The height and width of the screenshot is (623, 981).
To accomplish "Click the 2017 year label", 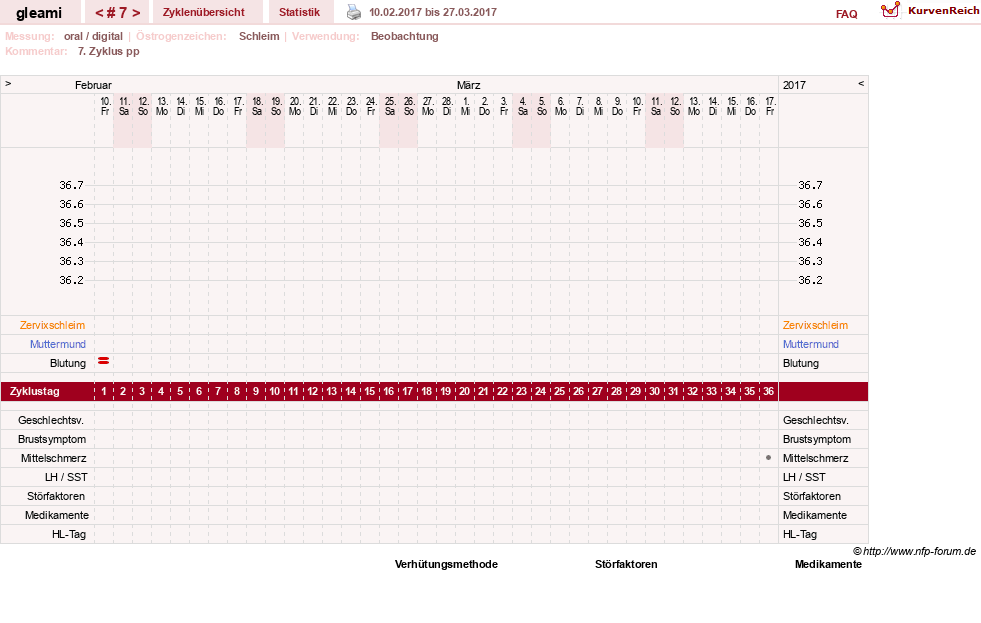I will 795,85.
